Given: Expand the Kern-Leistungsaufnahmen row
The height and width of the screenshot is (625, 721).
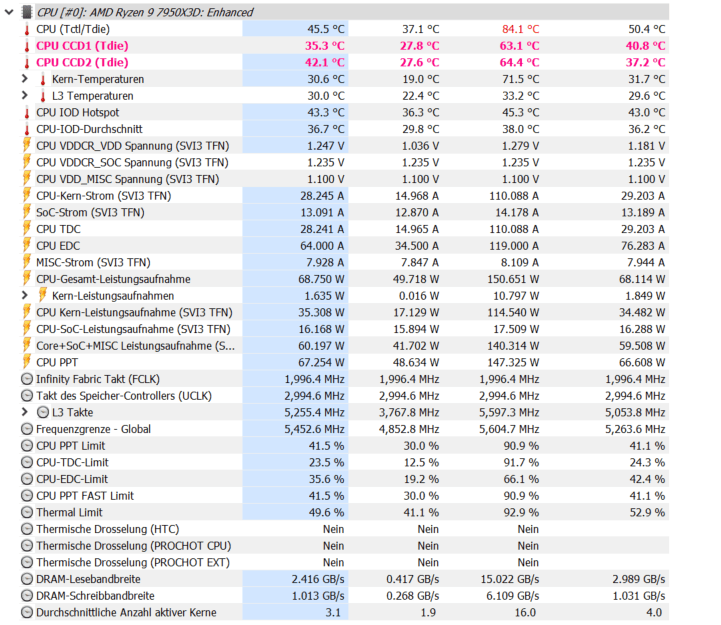Looking at the screenshot, I should 25,296.
